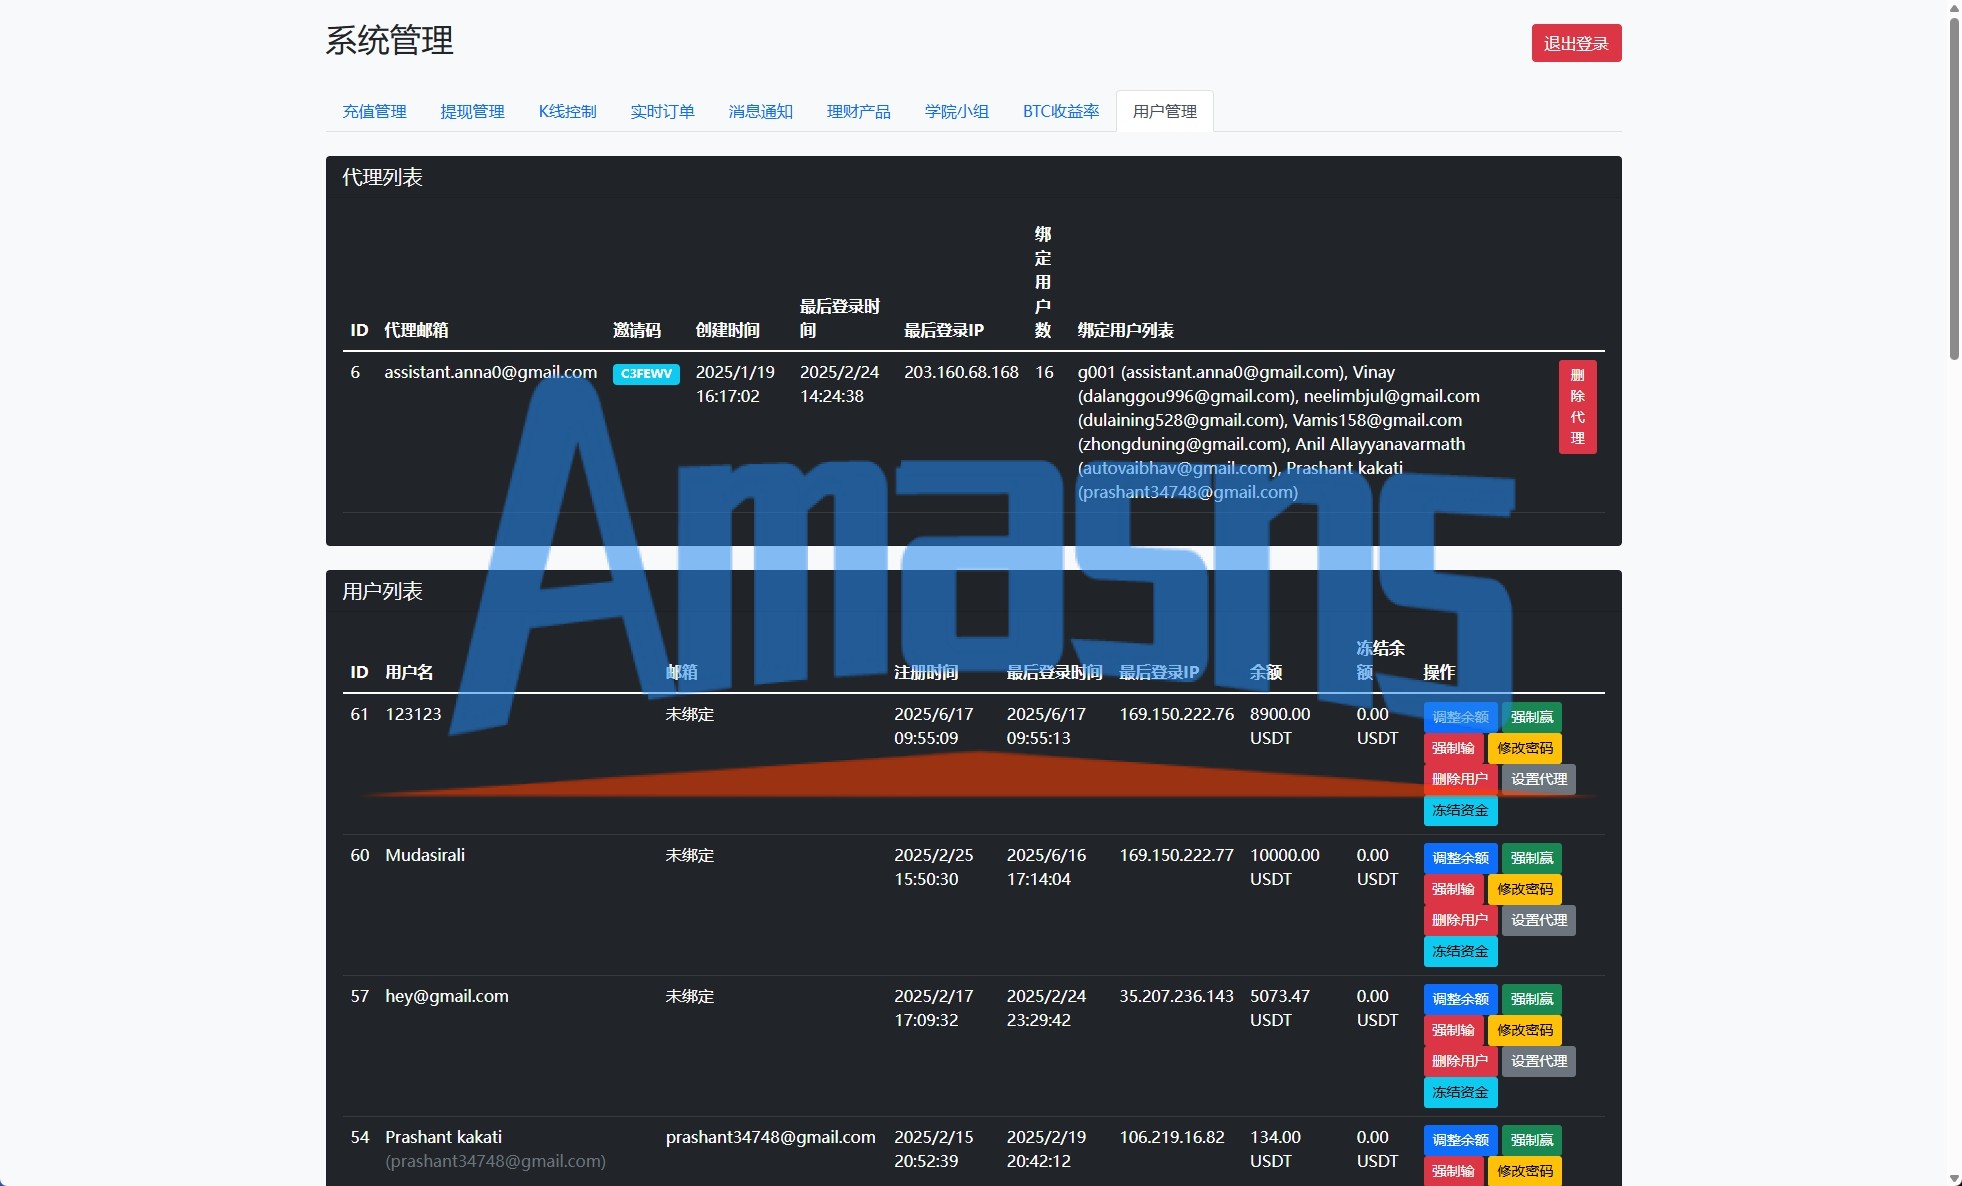This screenshot has width=1962, height=1186.
Task: Set Mudasirali as agent
Action: [1539, 920]
